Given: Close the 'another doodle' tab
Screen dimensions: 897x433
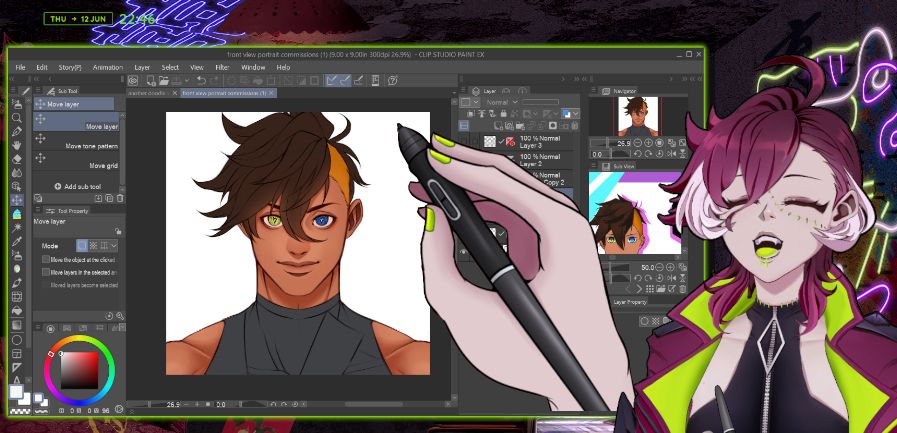Looking at the screenshot, I should (173, 93).
